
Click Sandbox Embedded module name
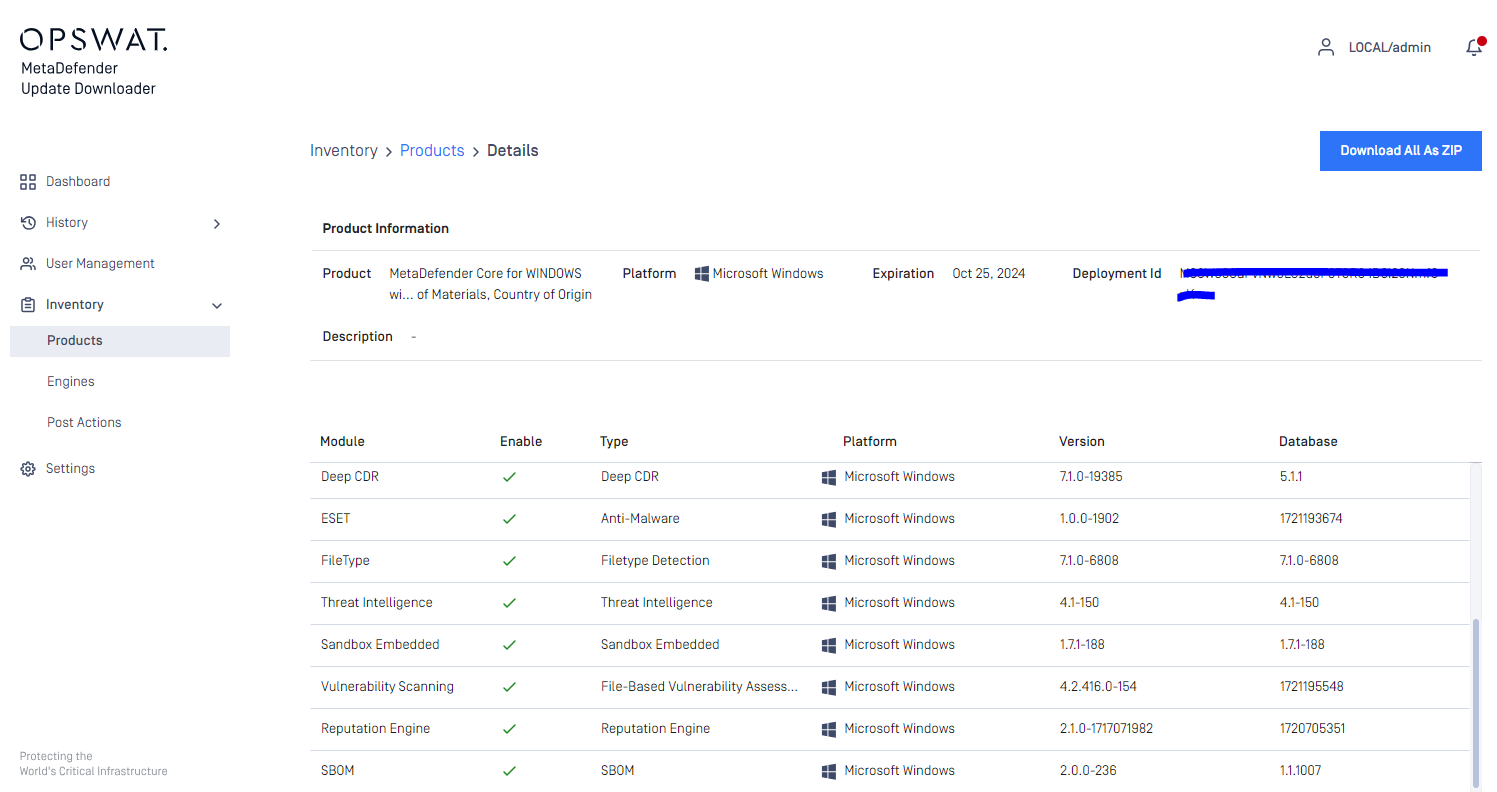pyautogui.click(x=380, y=645)
